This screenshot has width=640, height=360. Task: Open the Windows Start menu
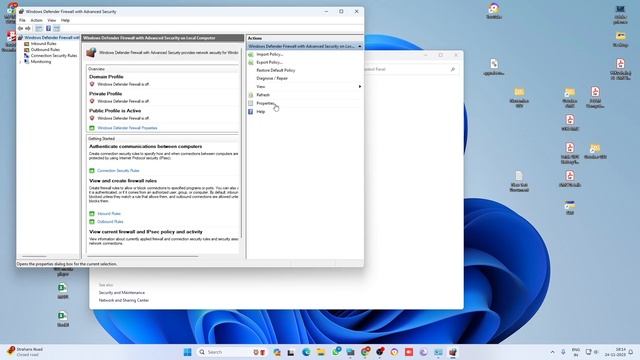pyautogui.click(x=187, y=352)
